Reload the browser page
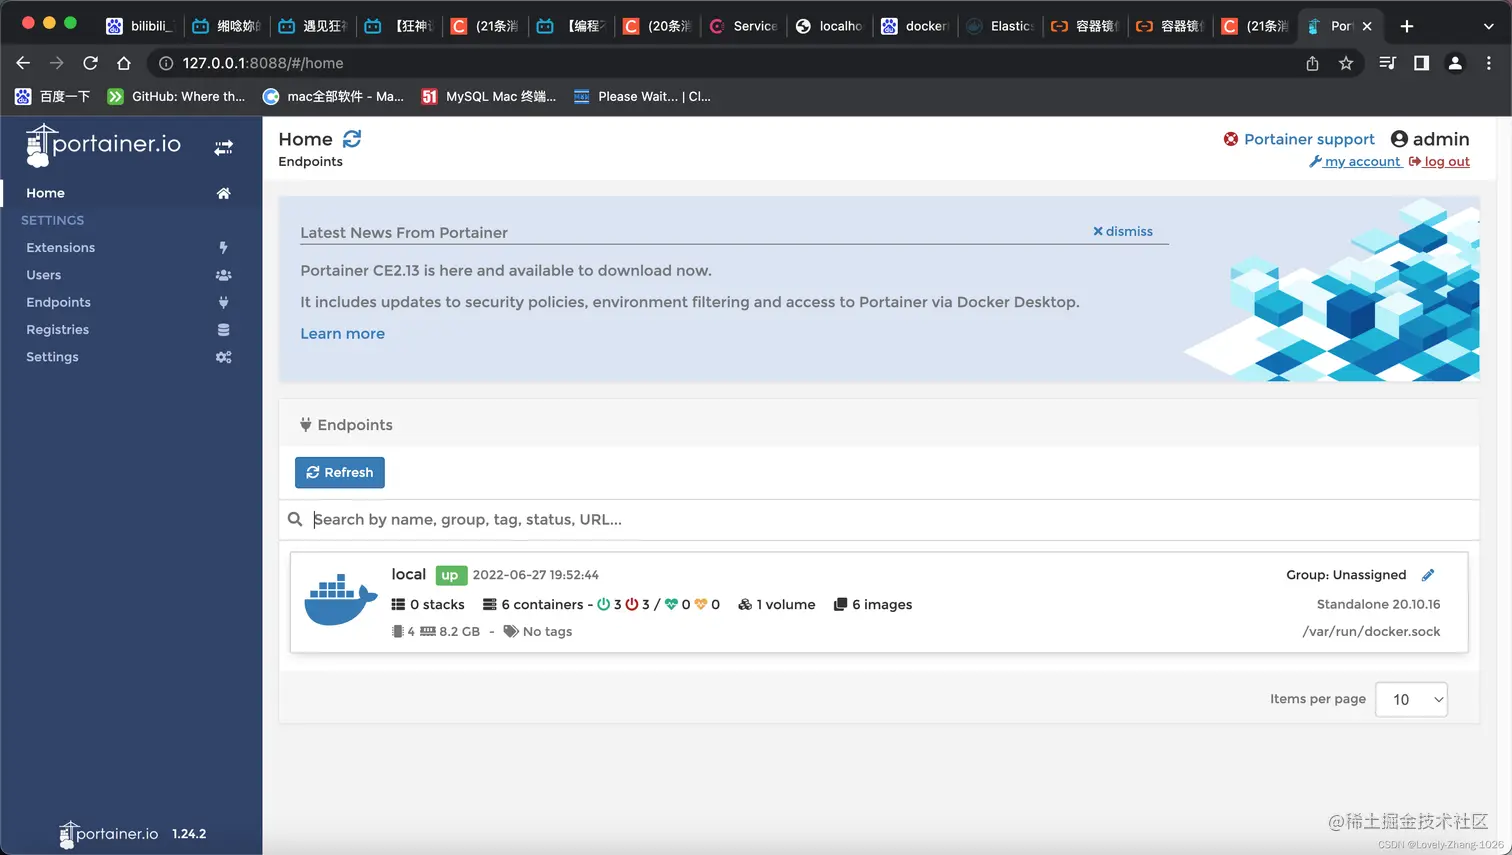The image size is (1512, 855). click(90, 63)
